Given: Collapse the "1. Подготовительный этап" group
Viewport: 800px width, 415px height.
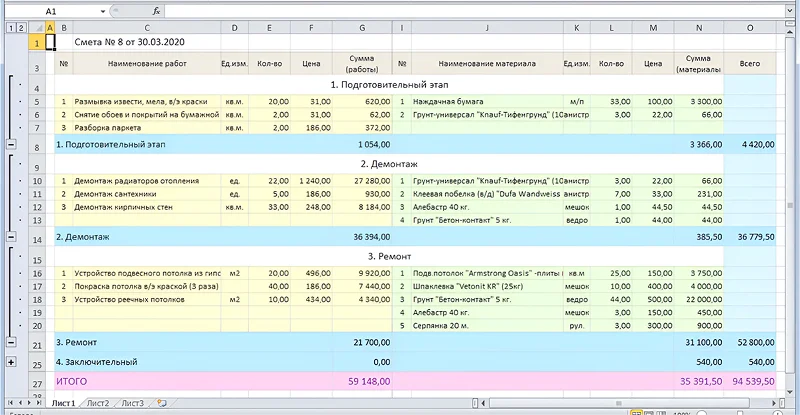Looking at the screenshot, I should (x=10, y=145).
